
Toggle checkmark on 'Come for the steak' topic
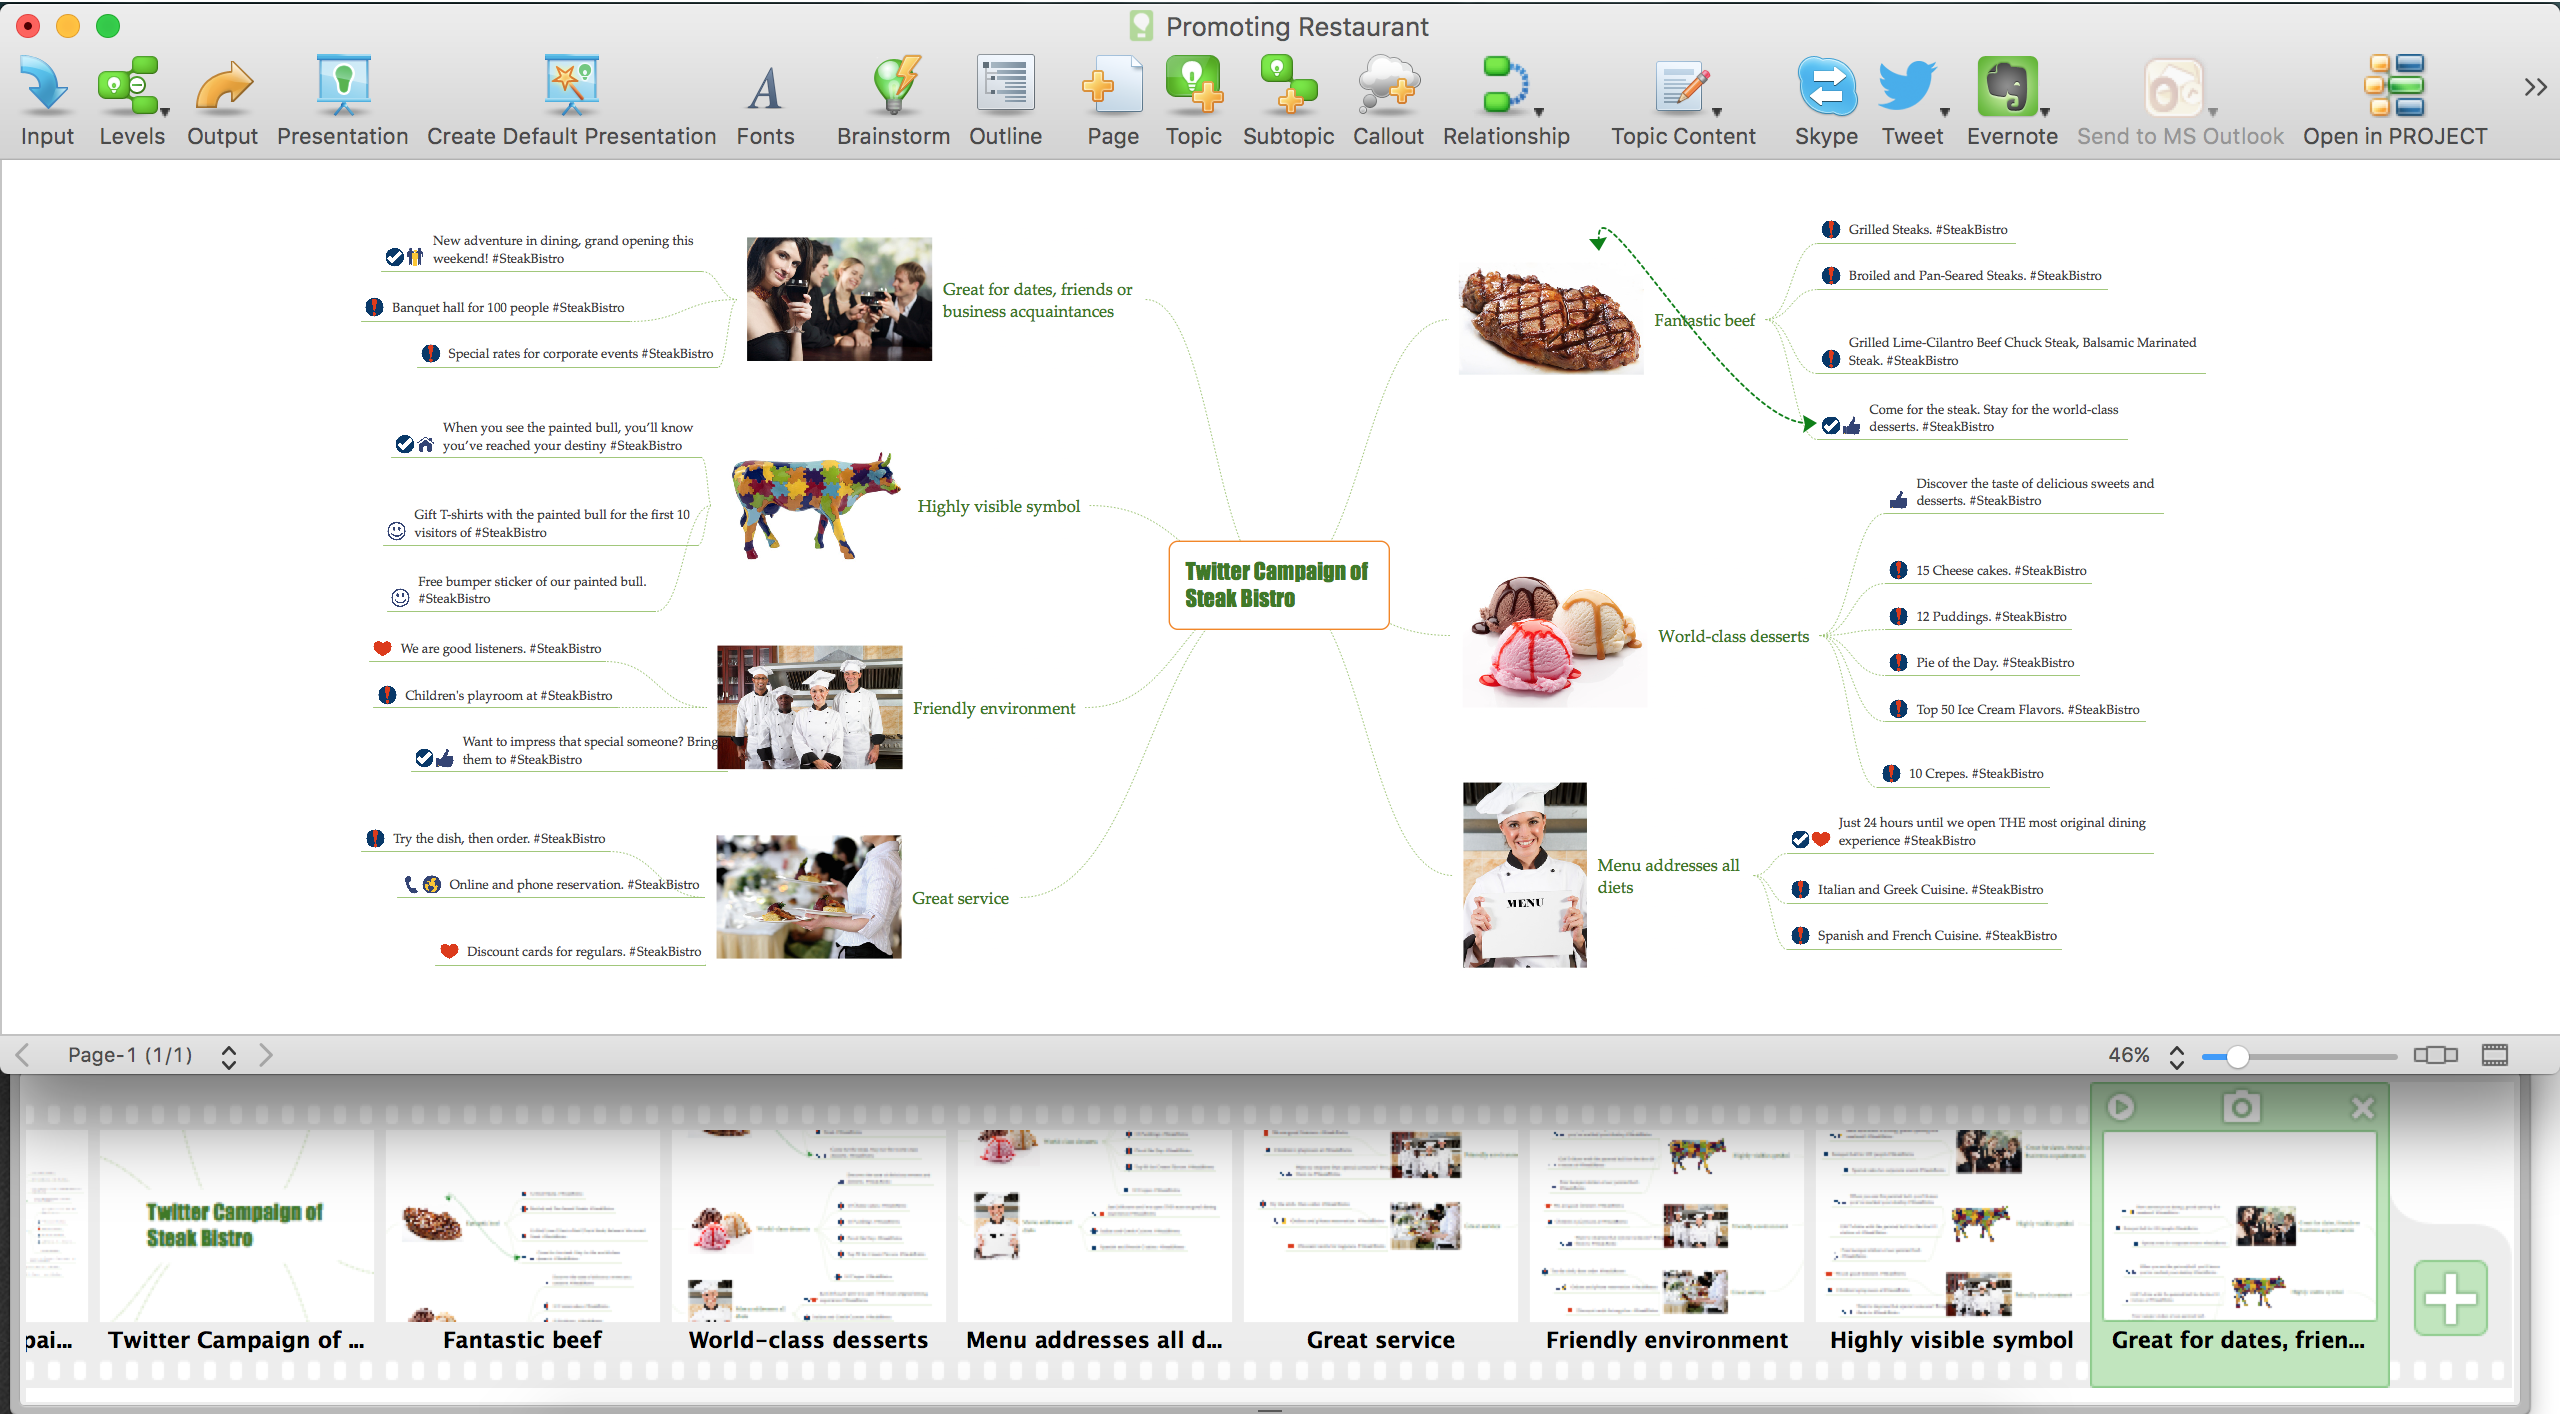[1830, 426]
